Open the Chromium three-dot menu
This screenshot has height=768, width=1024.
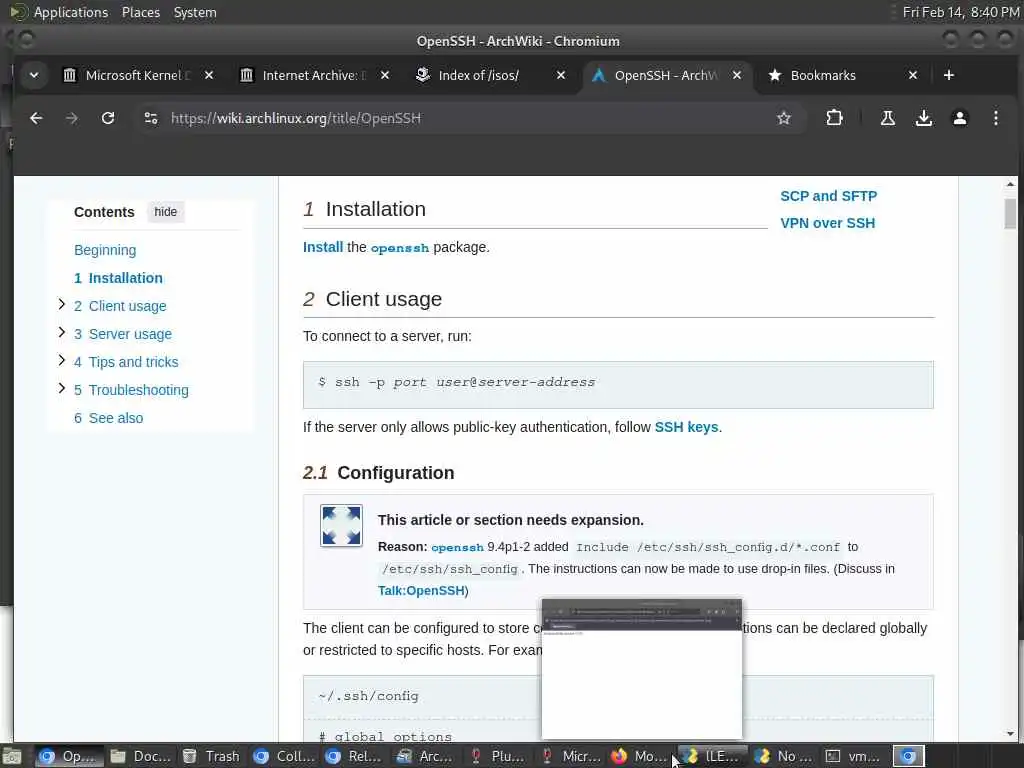click(x=995, y=118)
